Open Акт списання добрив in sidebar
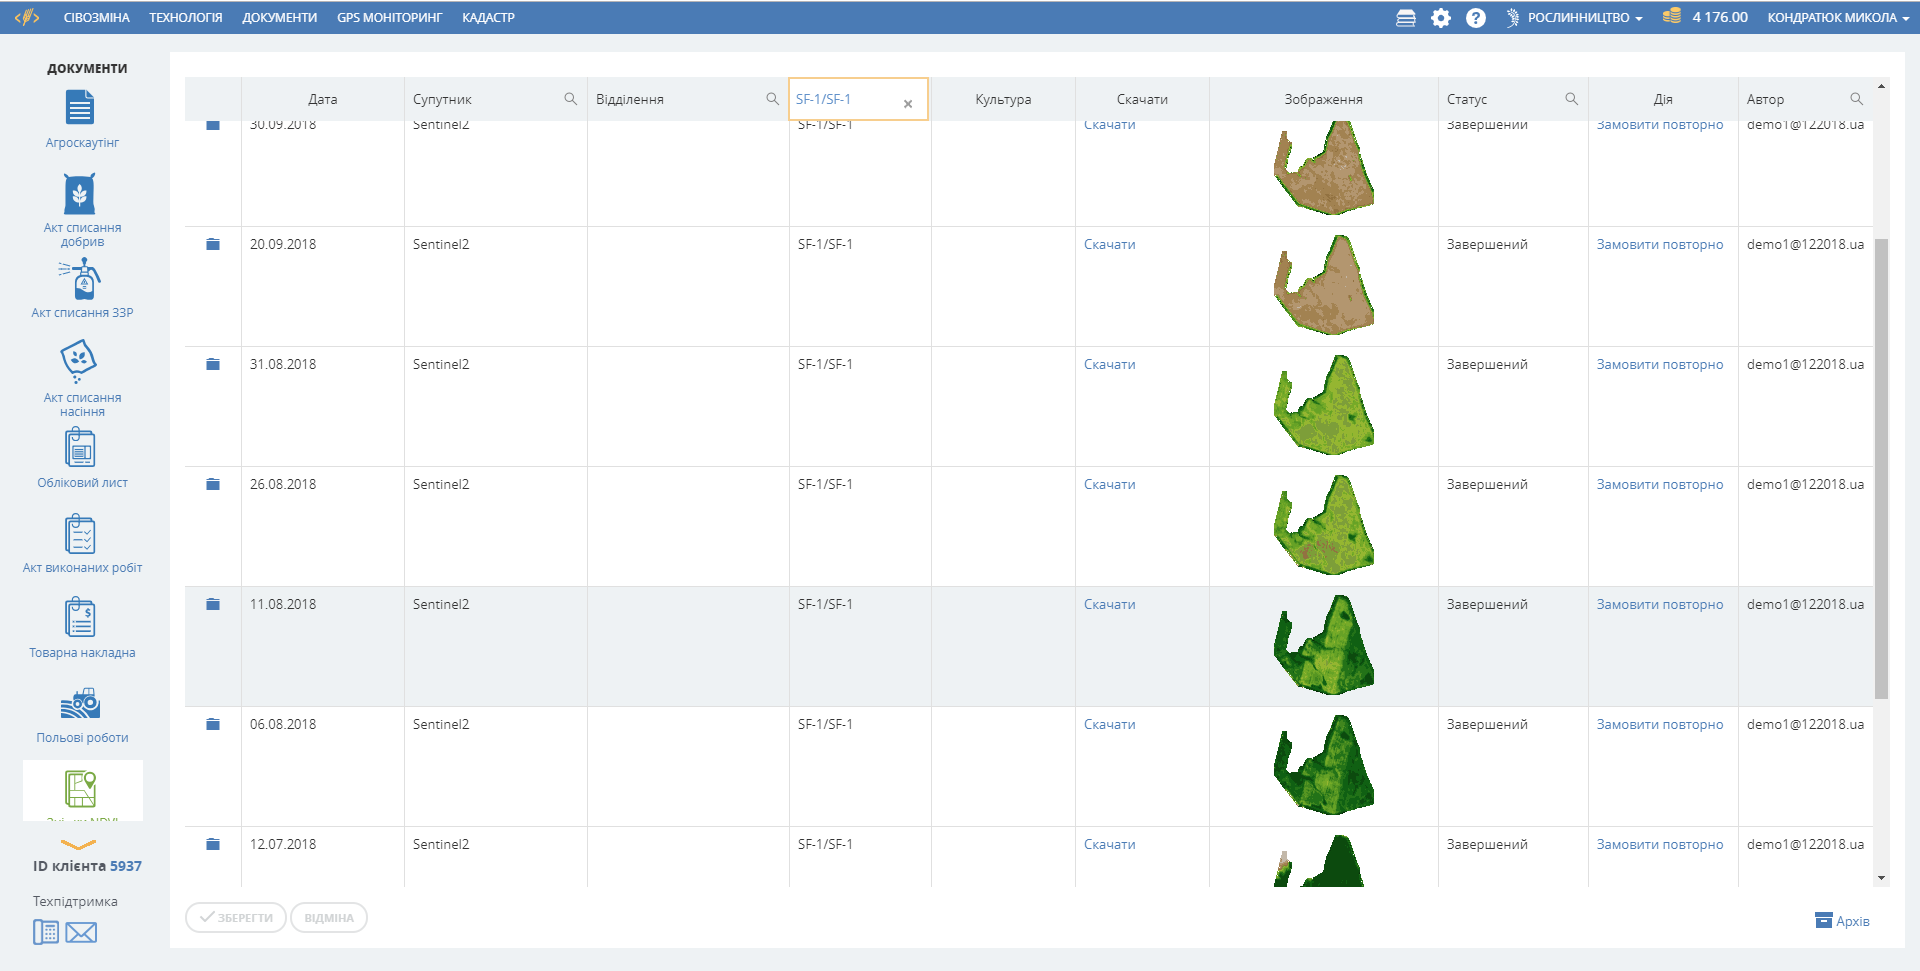1920x971 pixels. (80, 195)
